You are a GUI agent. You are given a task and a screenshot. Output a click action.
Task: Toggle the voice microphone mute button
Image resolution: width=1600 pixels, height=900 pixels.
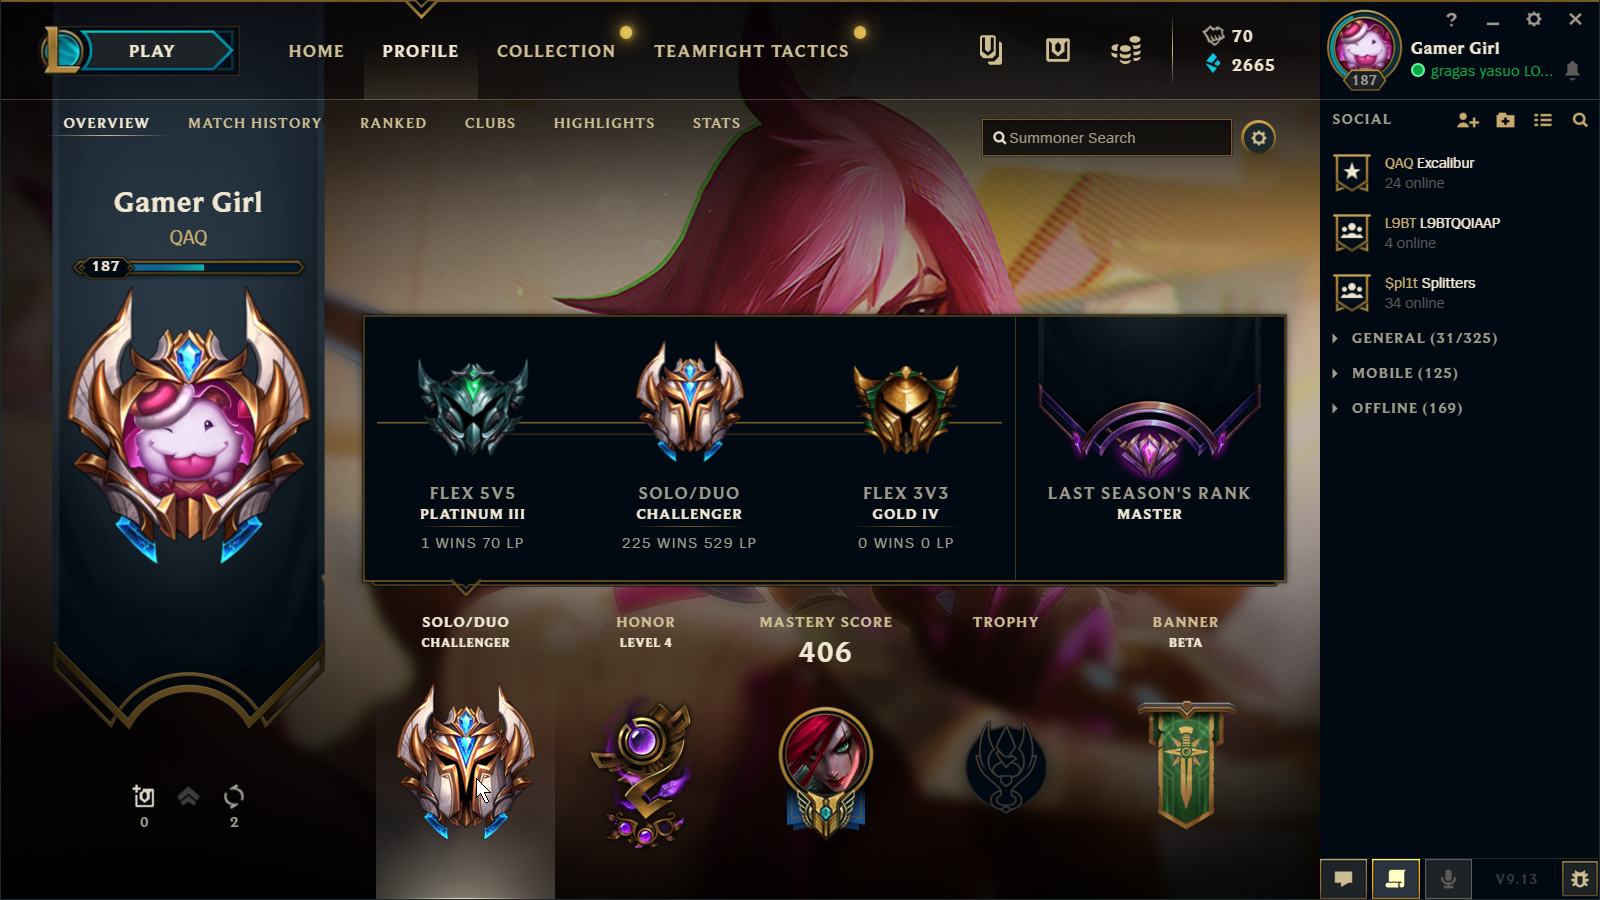[x=1447, y=879]
